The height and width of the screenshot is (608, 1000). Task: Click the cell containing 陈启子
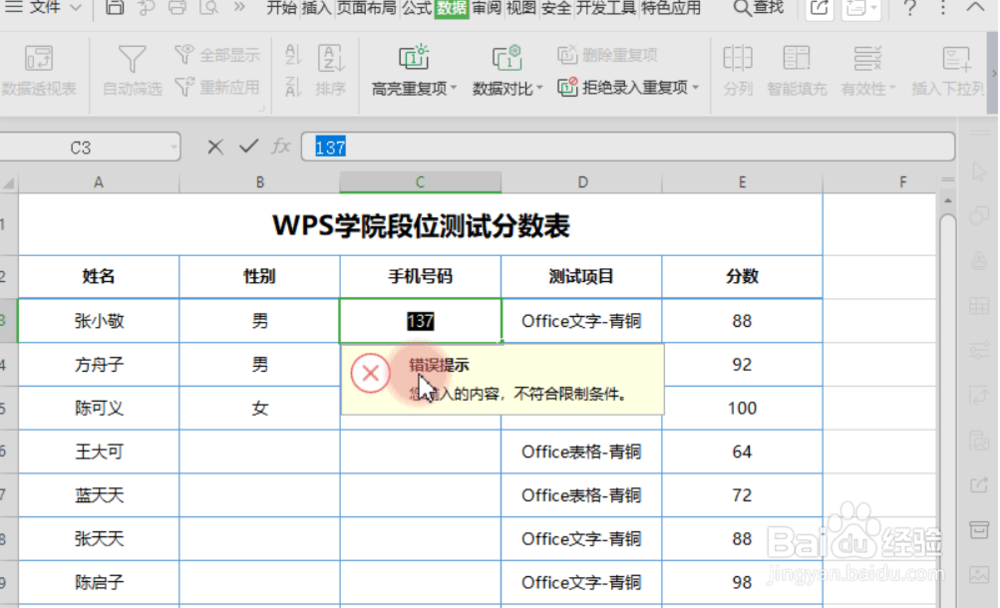pos(99,582)
